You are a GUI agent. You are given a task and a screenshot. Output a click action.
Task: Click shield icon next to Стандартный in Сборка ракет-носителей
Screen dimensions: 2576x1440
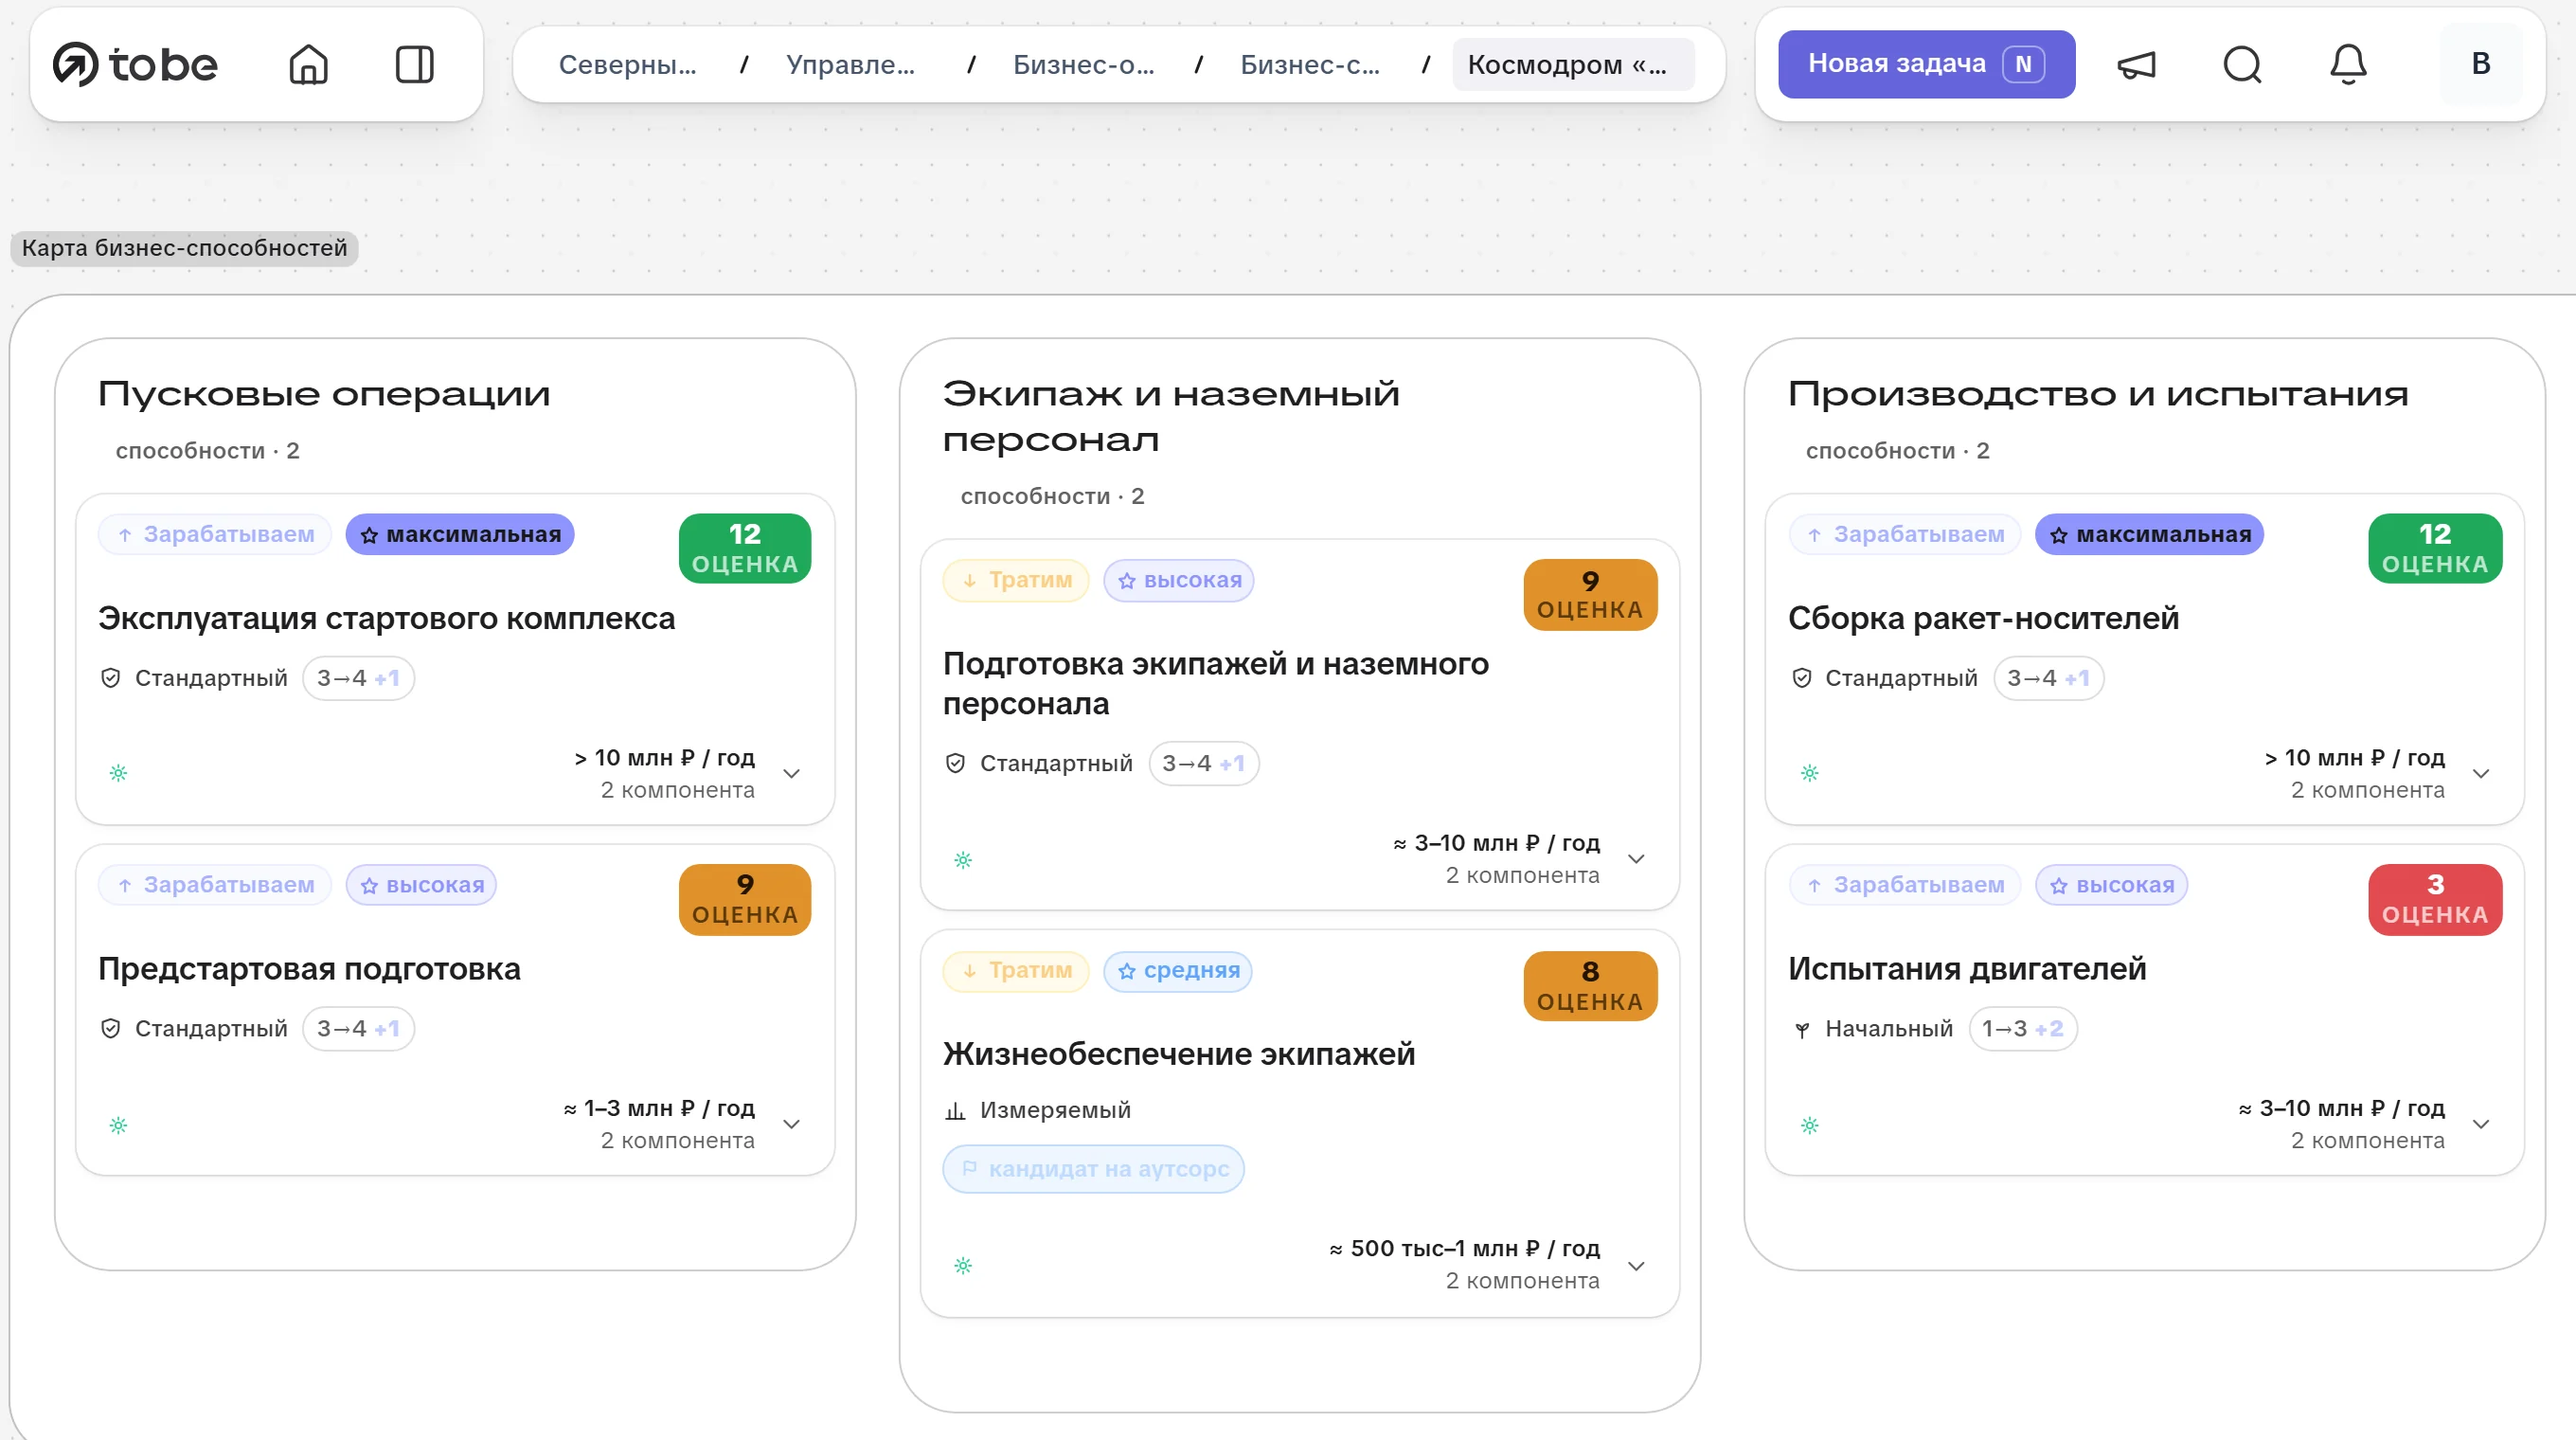click(1801, 678)
